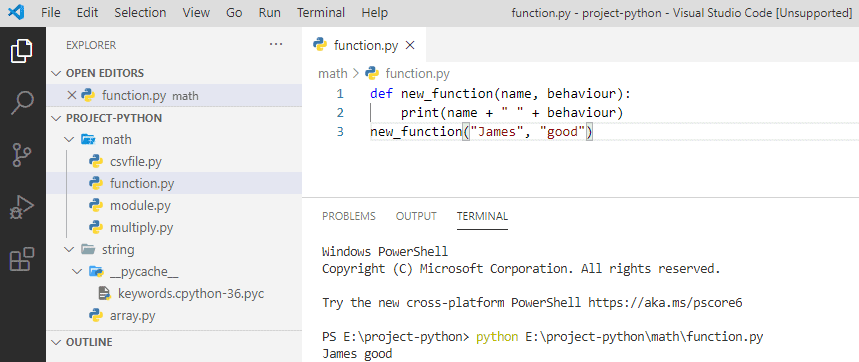
Task: Place cursor on the print statement line
Action: pos(512,113)
